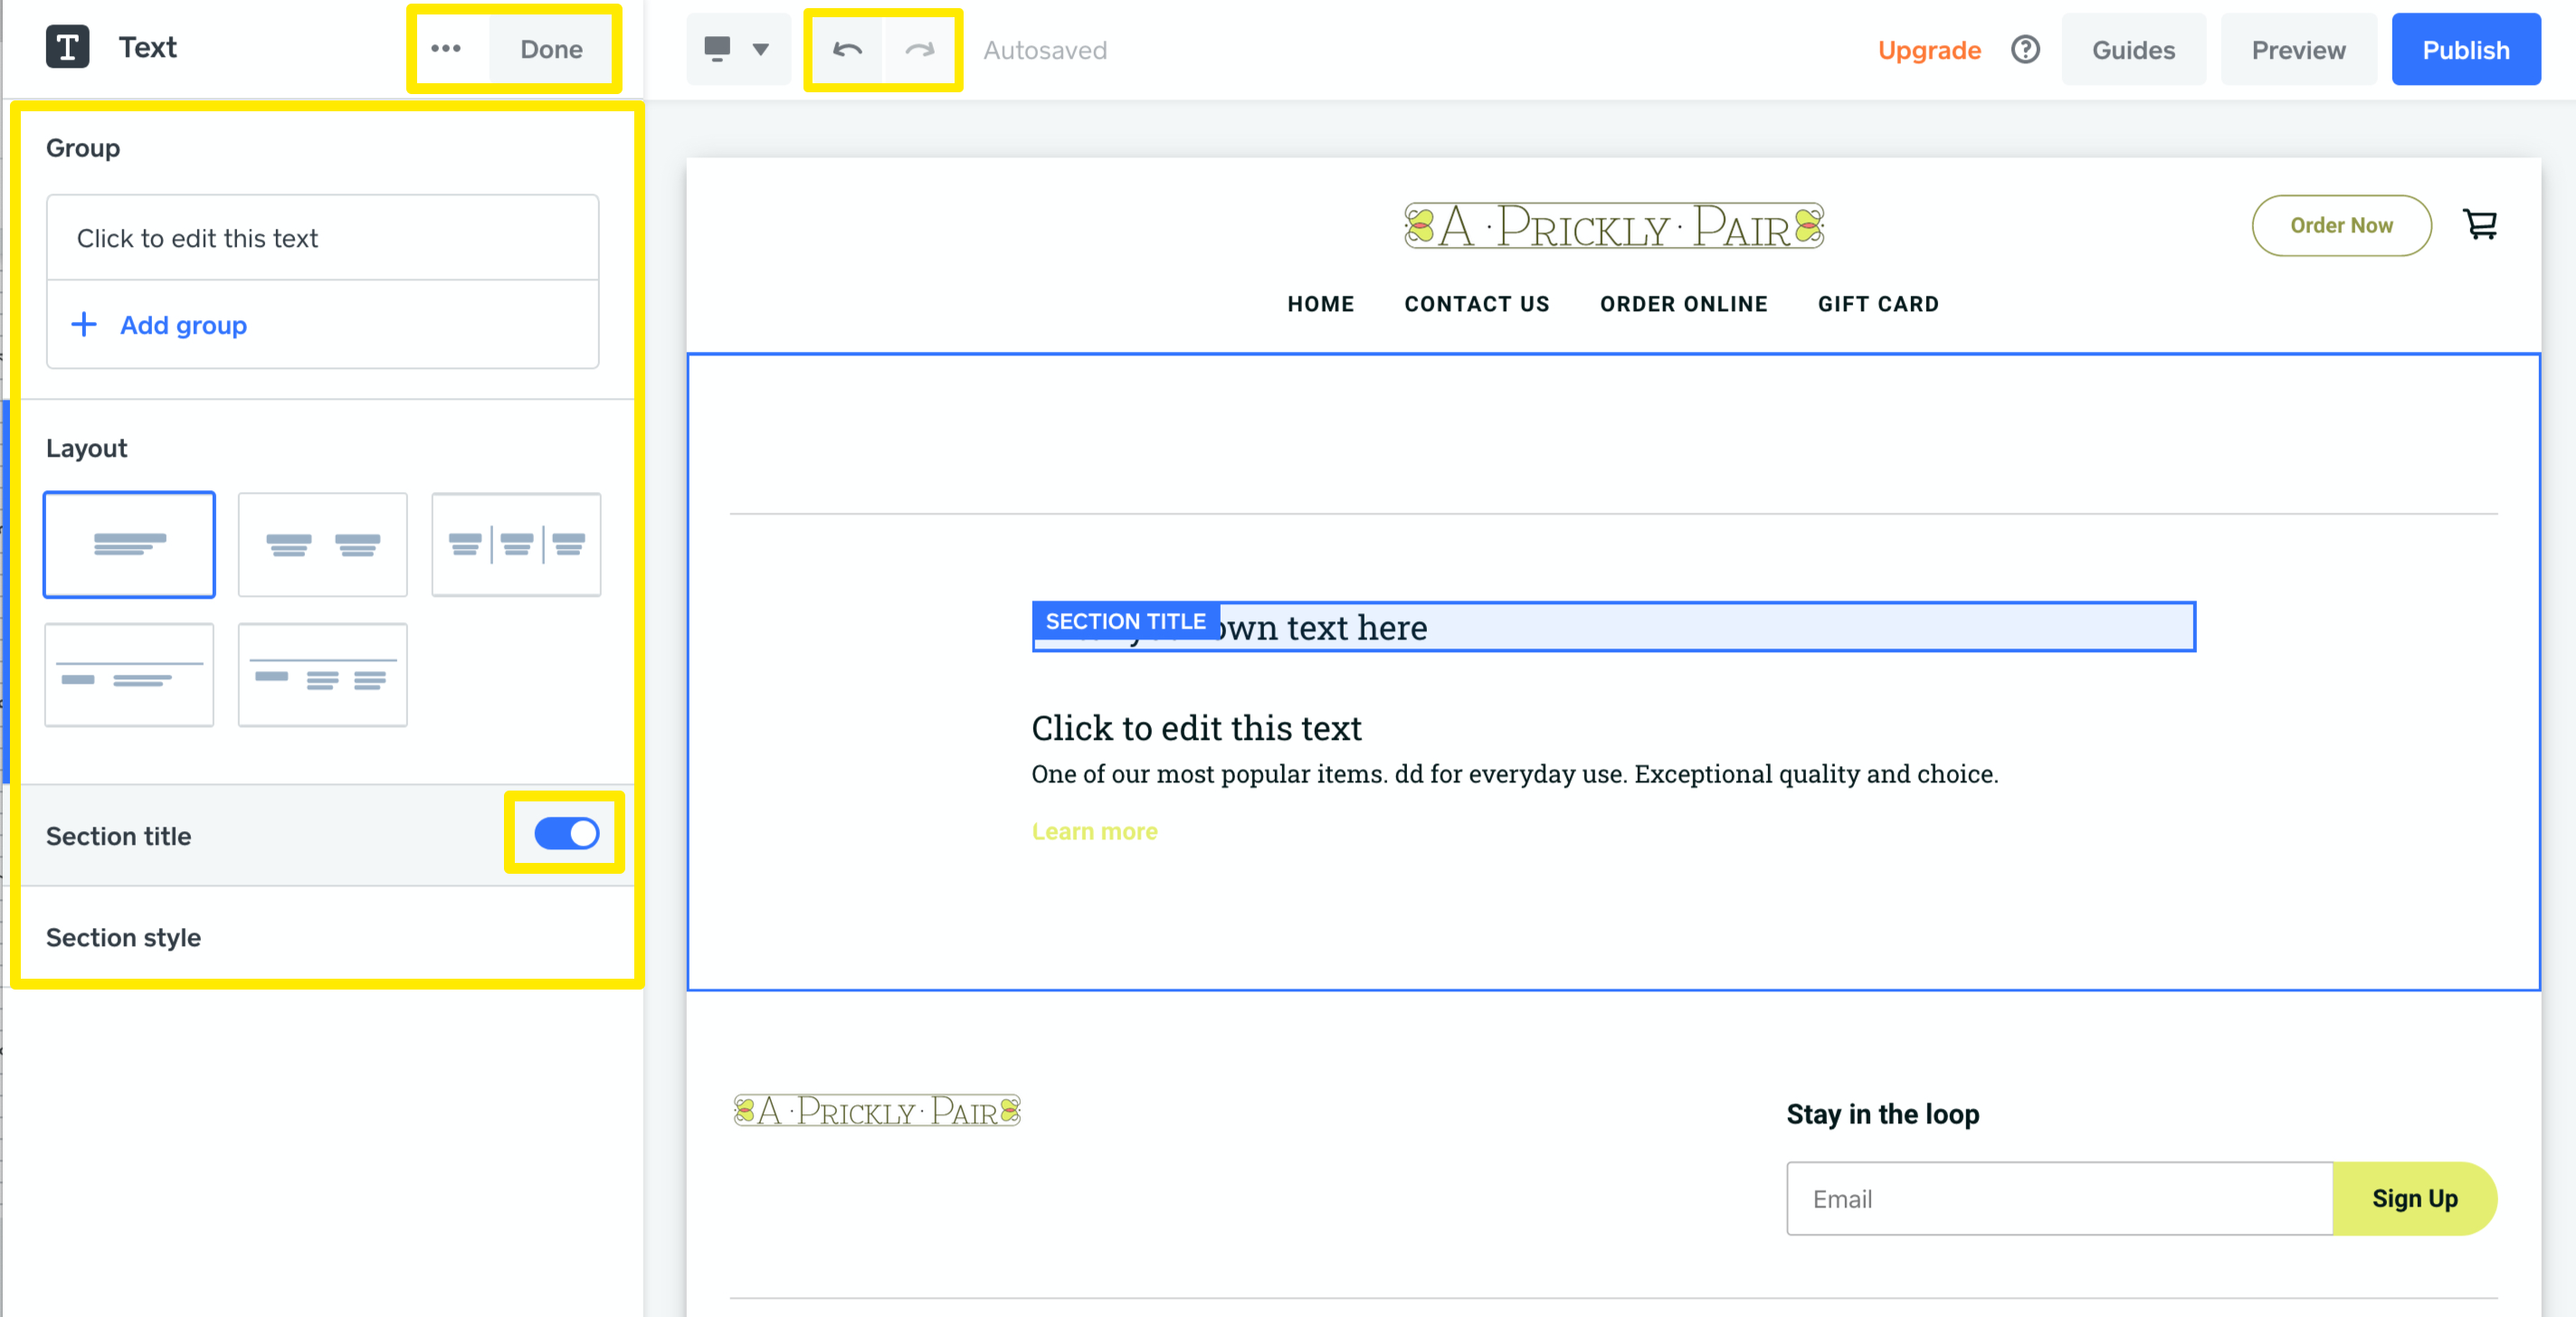The image size is (2576, 1317).
Task: Select the two-column layout thumbnail
Action: tap(322, 544)
